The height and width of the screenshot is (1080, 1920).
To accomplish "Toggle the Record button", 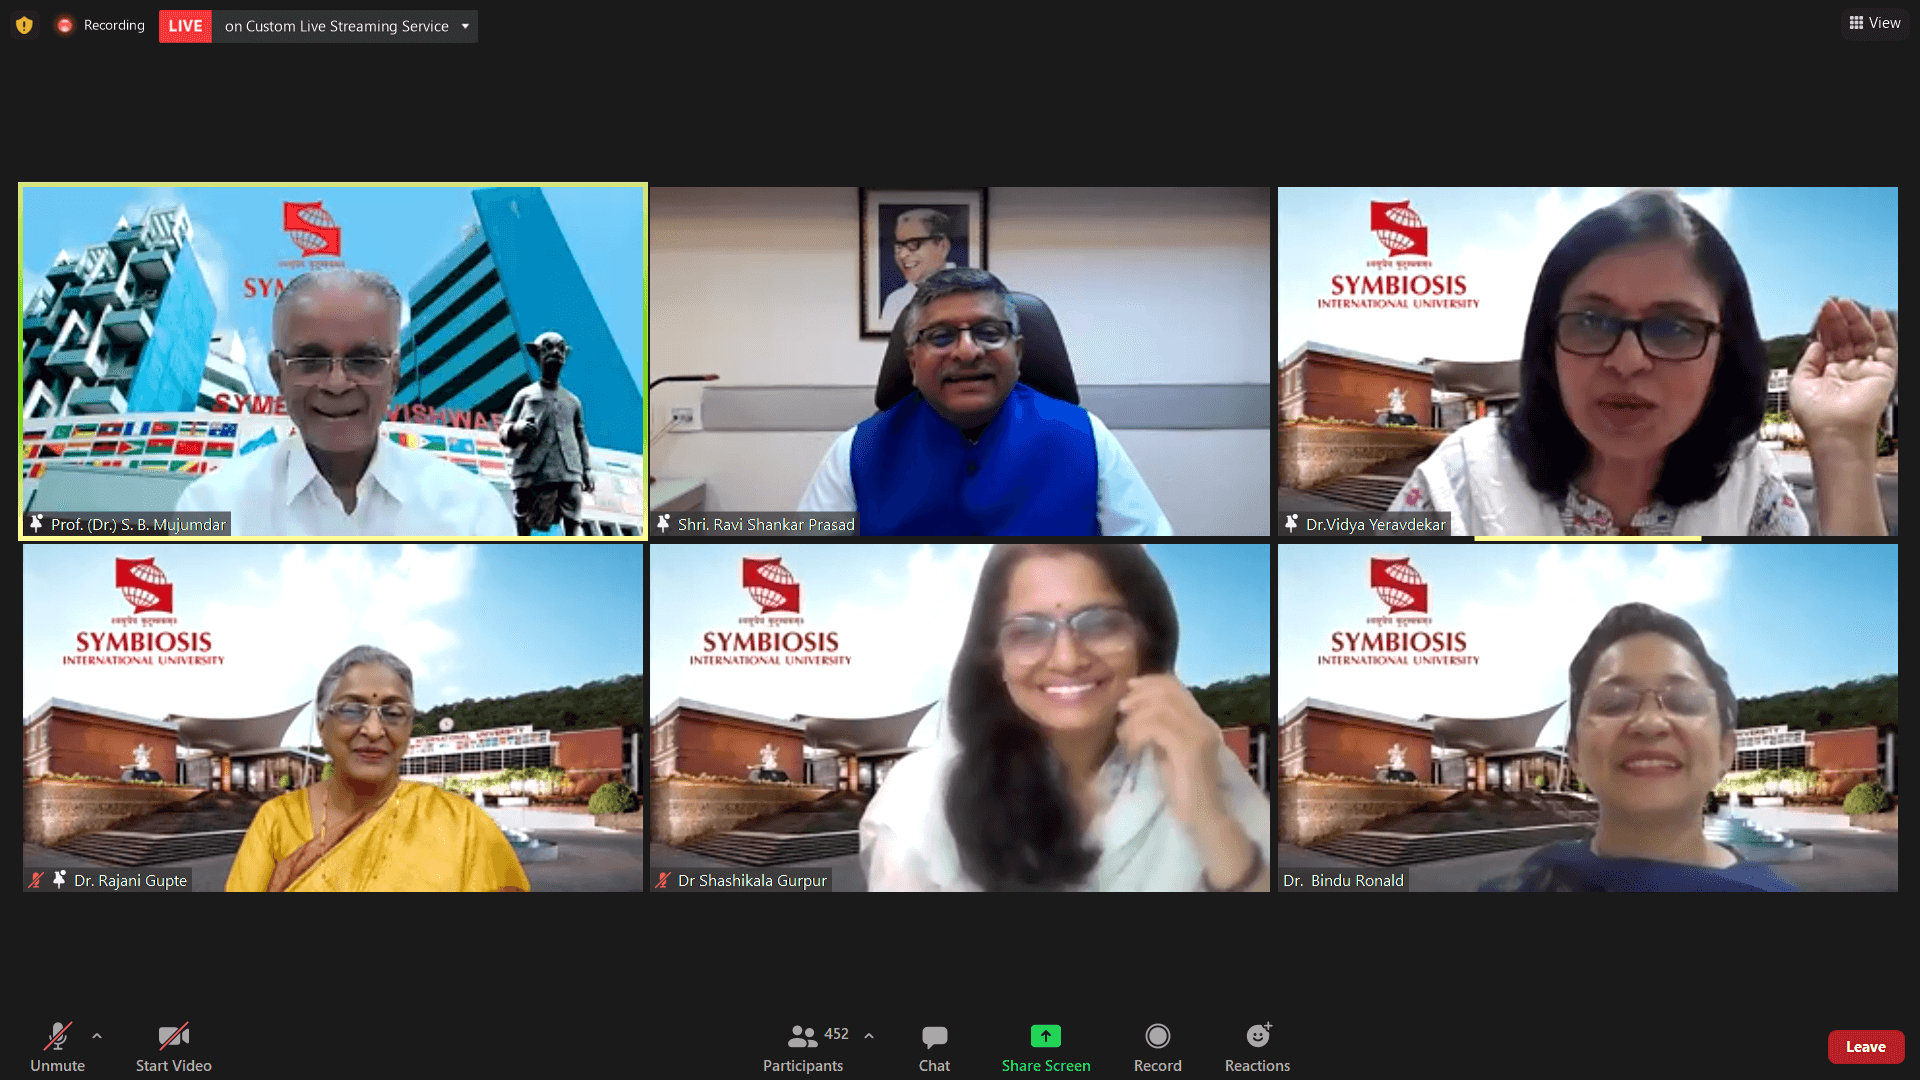I will point(1157,1046).
